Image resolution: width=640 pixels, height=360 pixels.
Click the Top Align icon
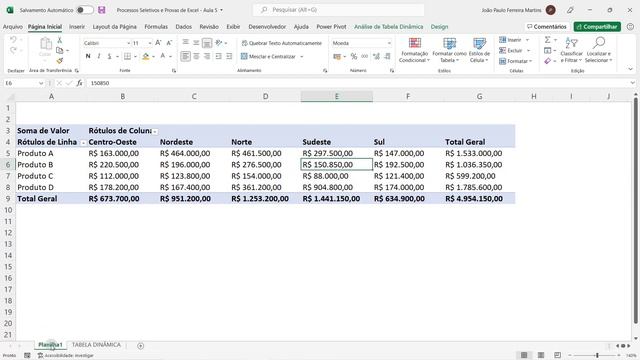[x=185, y=42]
